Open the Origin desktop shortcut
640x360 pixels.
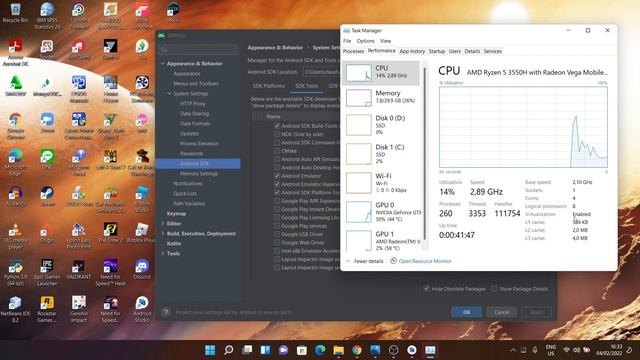pos(47,233)
